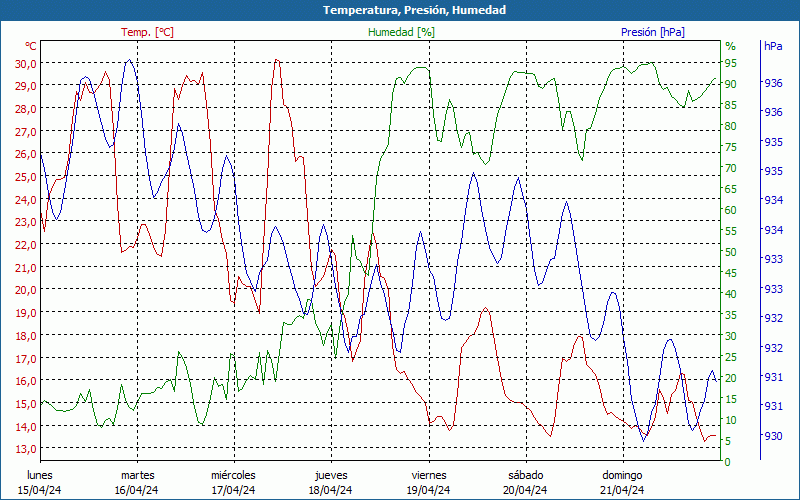Click the 'martes' day label
800x500 pixels.
point(137,476)
